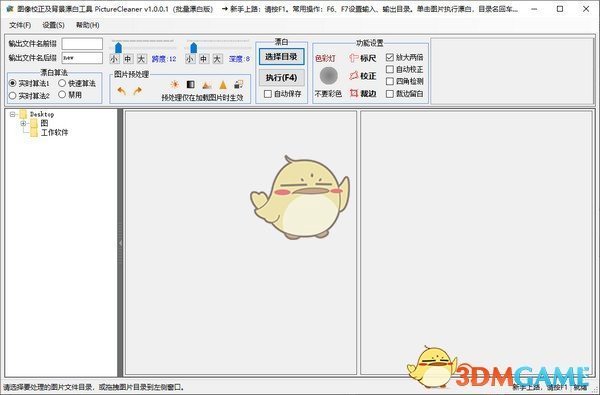Select the 标尺 ruler tool
The width and height of the screenshot is (600, 395).
pos(363,58)
